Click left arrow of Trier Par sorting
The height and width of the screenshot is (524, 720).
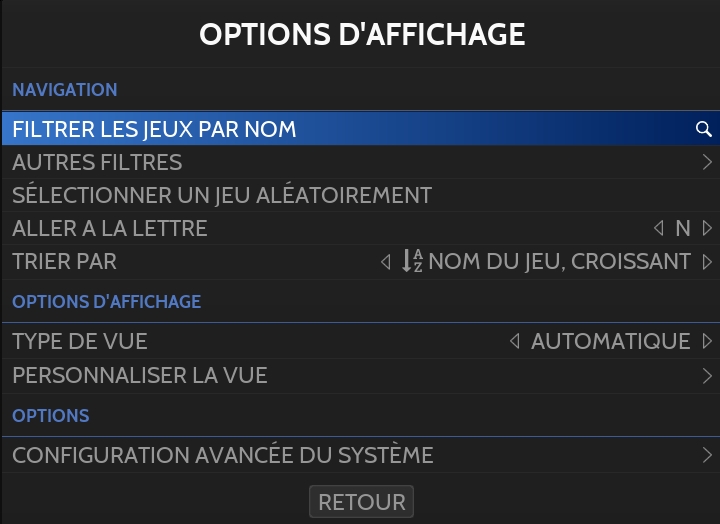click(x=386, y=262)
